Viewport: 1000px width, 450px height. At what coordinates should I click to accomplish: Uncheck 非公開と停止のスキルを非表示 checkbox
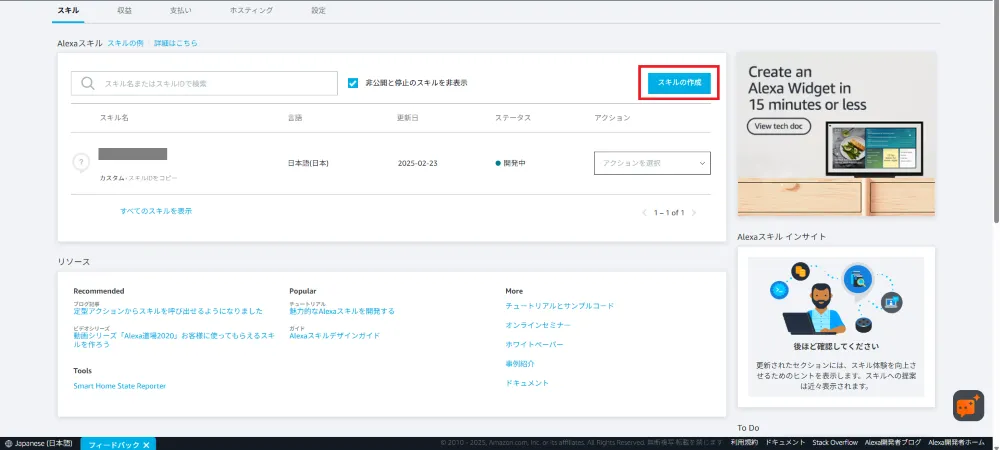(x=353, y=83)
